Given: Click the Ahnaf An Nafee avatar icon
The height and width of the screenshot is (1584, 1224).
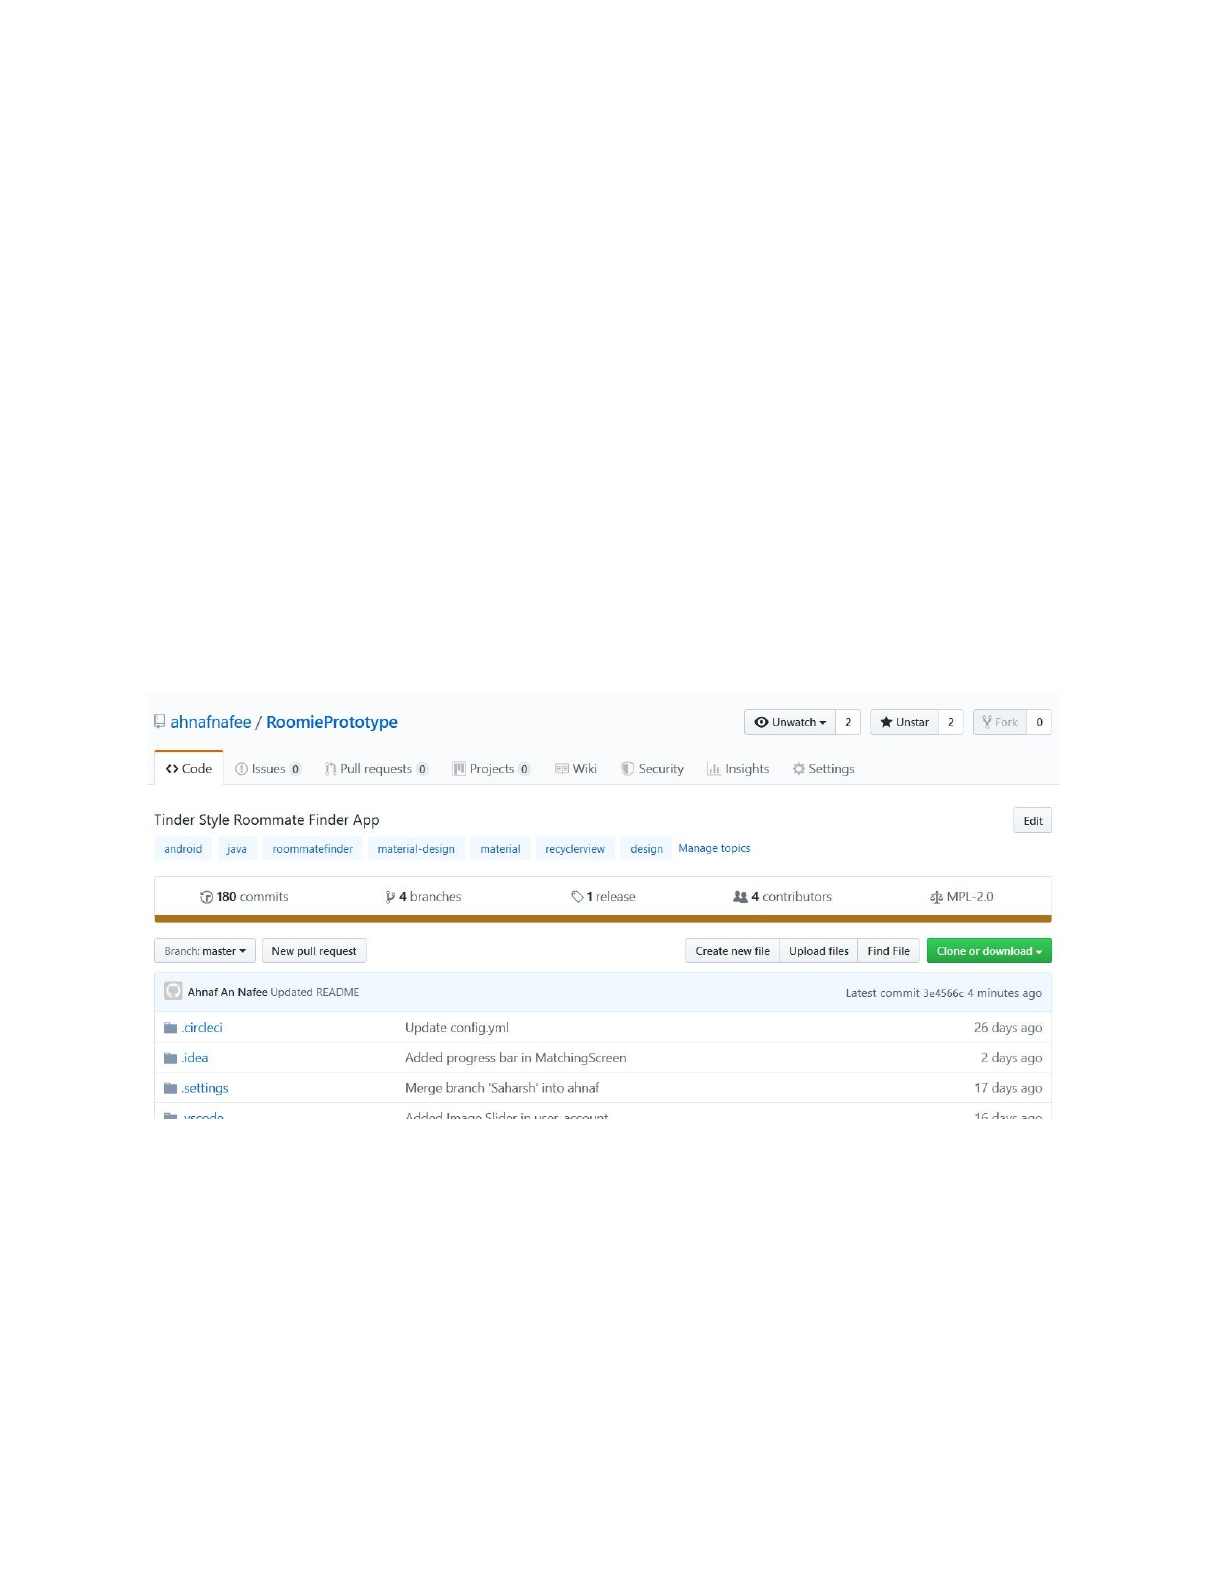Looking at the screenshot, I should tap(173, 991).
